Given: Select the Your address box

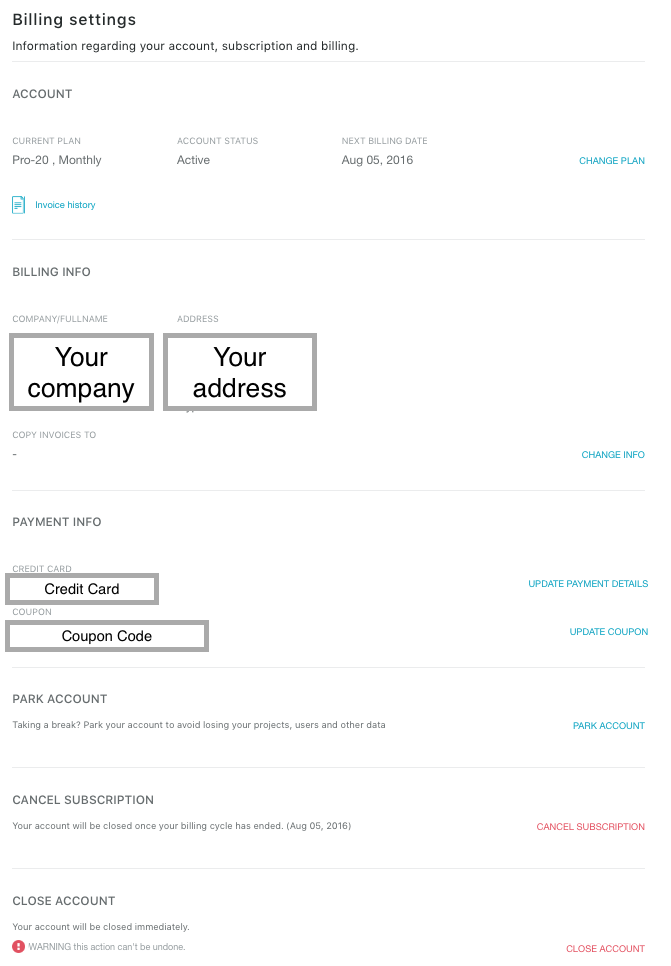Looking at the screenshot, I should point(240,372).
